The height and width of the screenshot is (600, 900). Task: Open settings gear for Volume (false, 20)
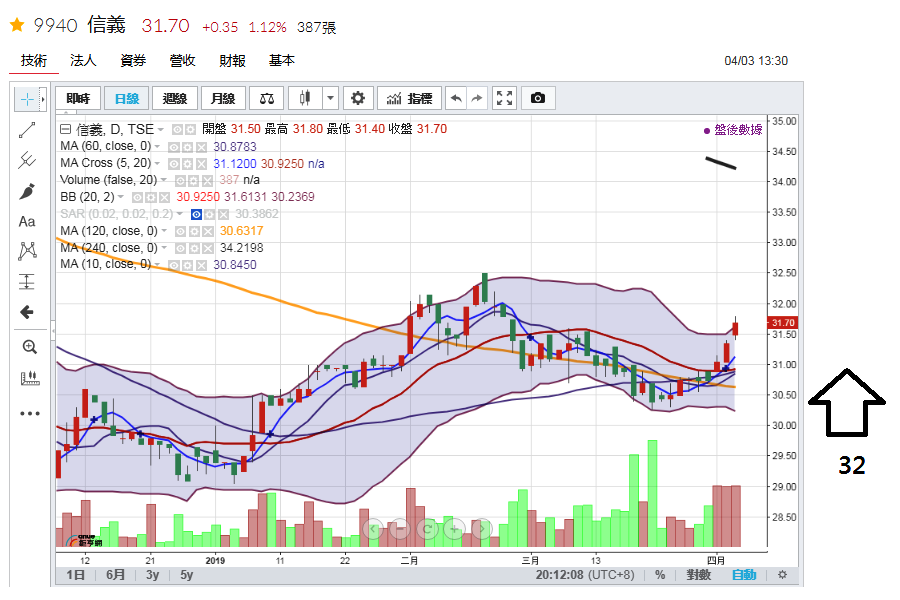point(193,181)
